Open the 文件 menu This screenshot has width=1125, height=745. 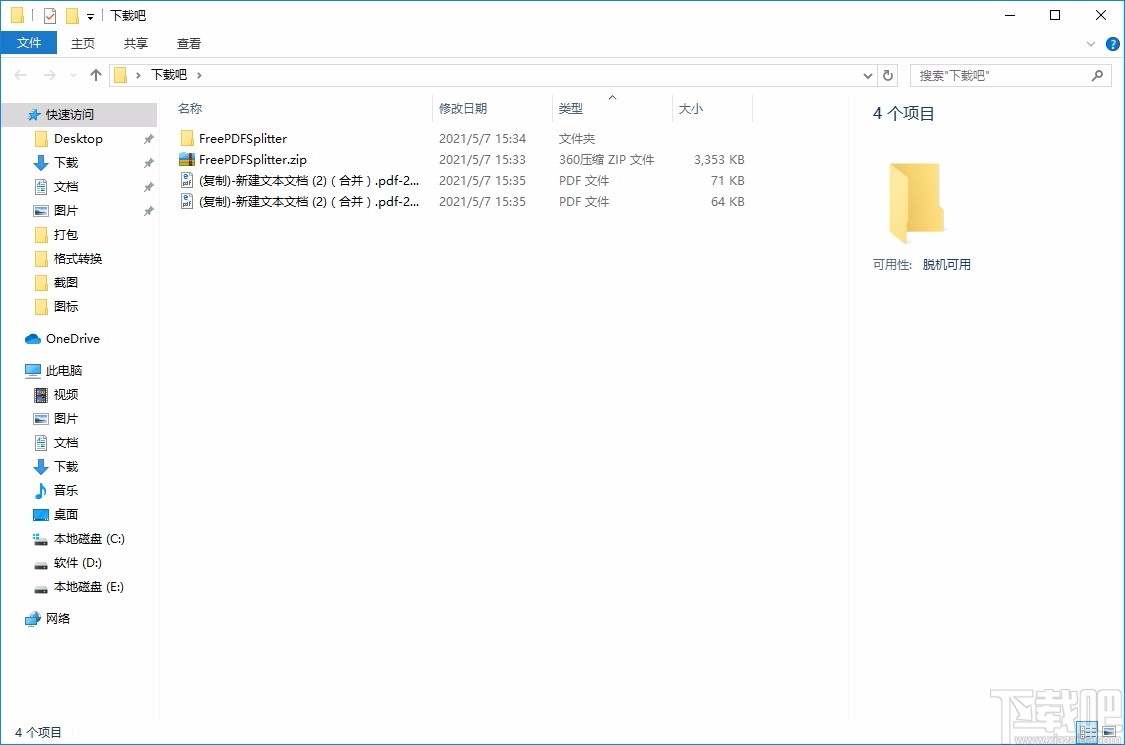click(29, 43)
